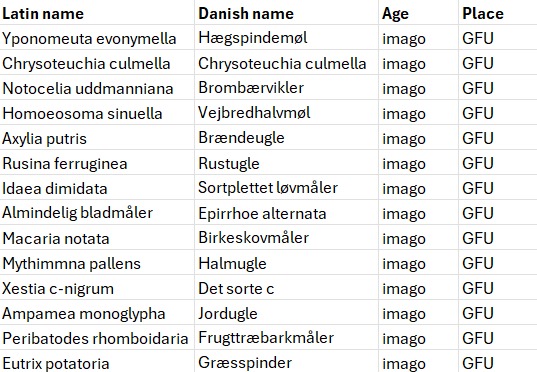This screenshot has height=372, width=537.
Task: Select the Græsspinder cell
Action: click(x=286, y=361)
